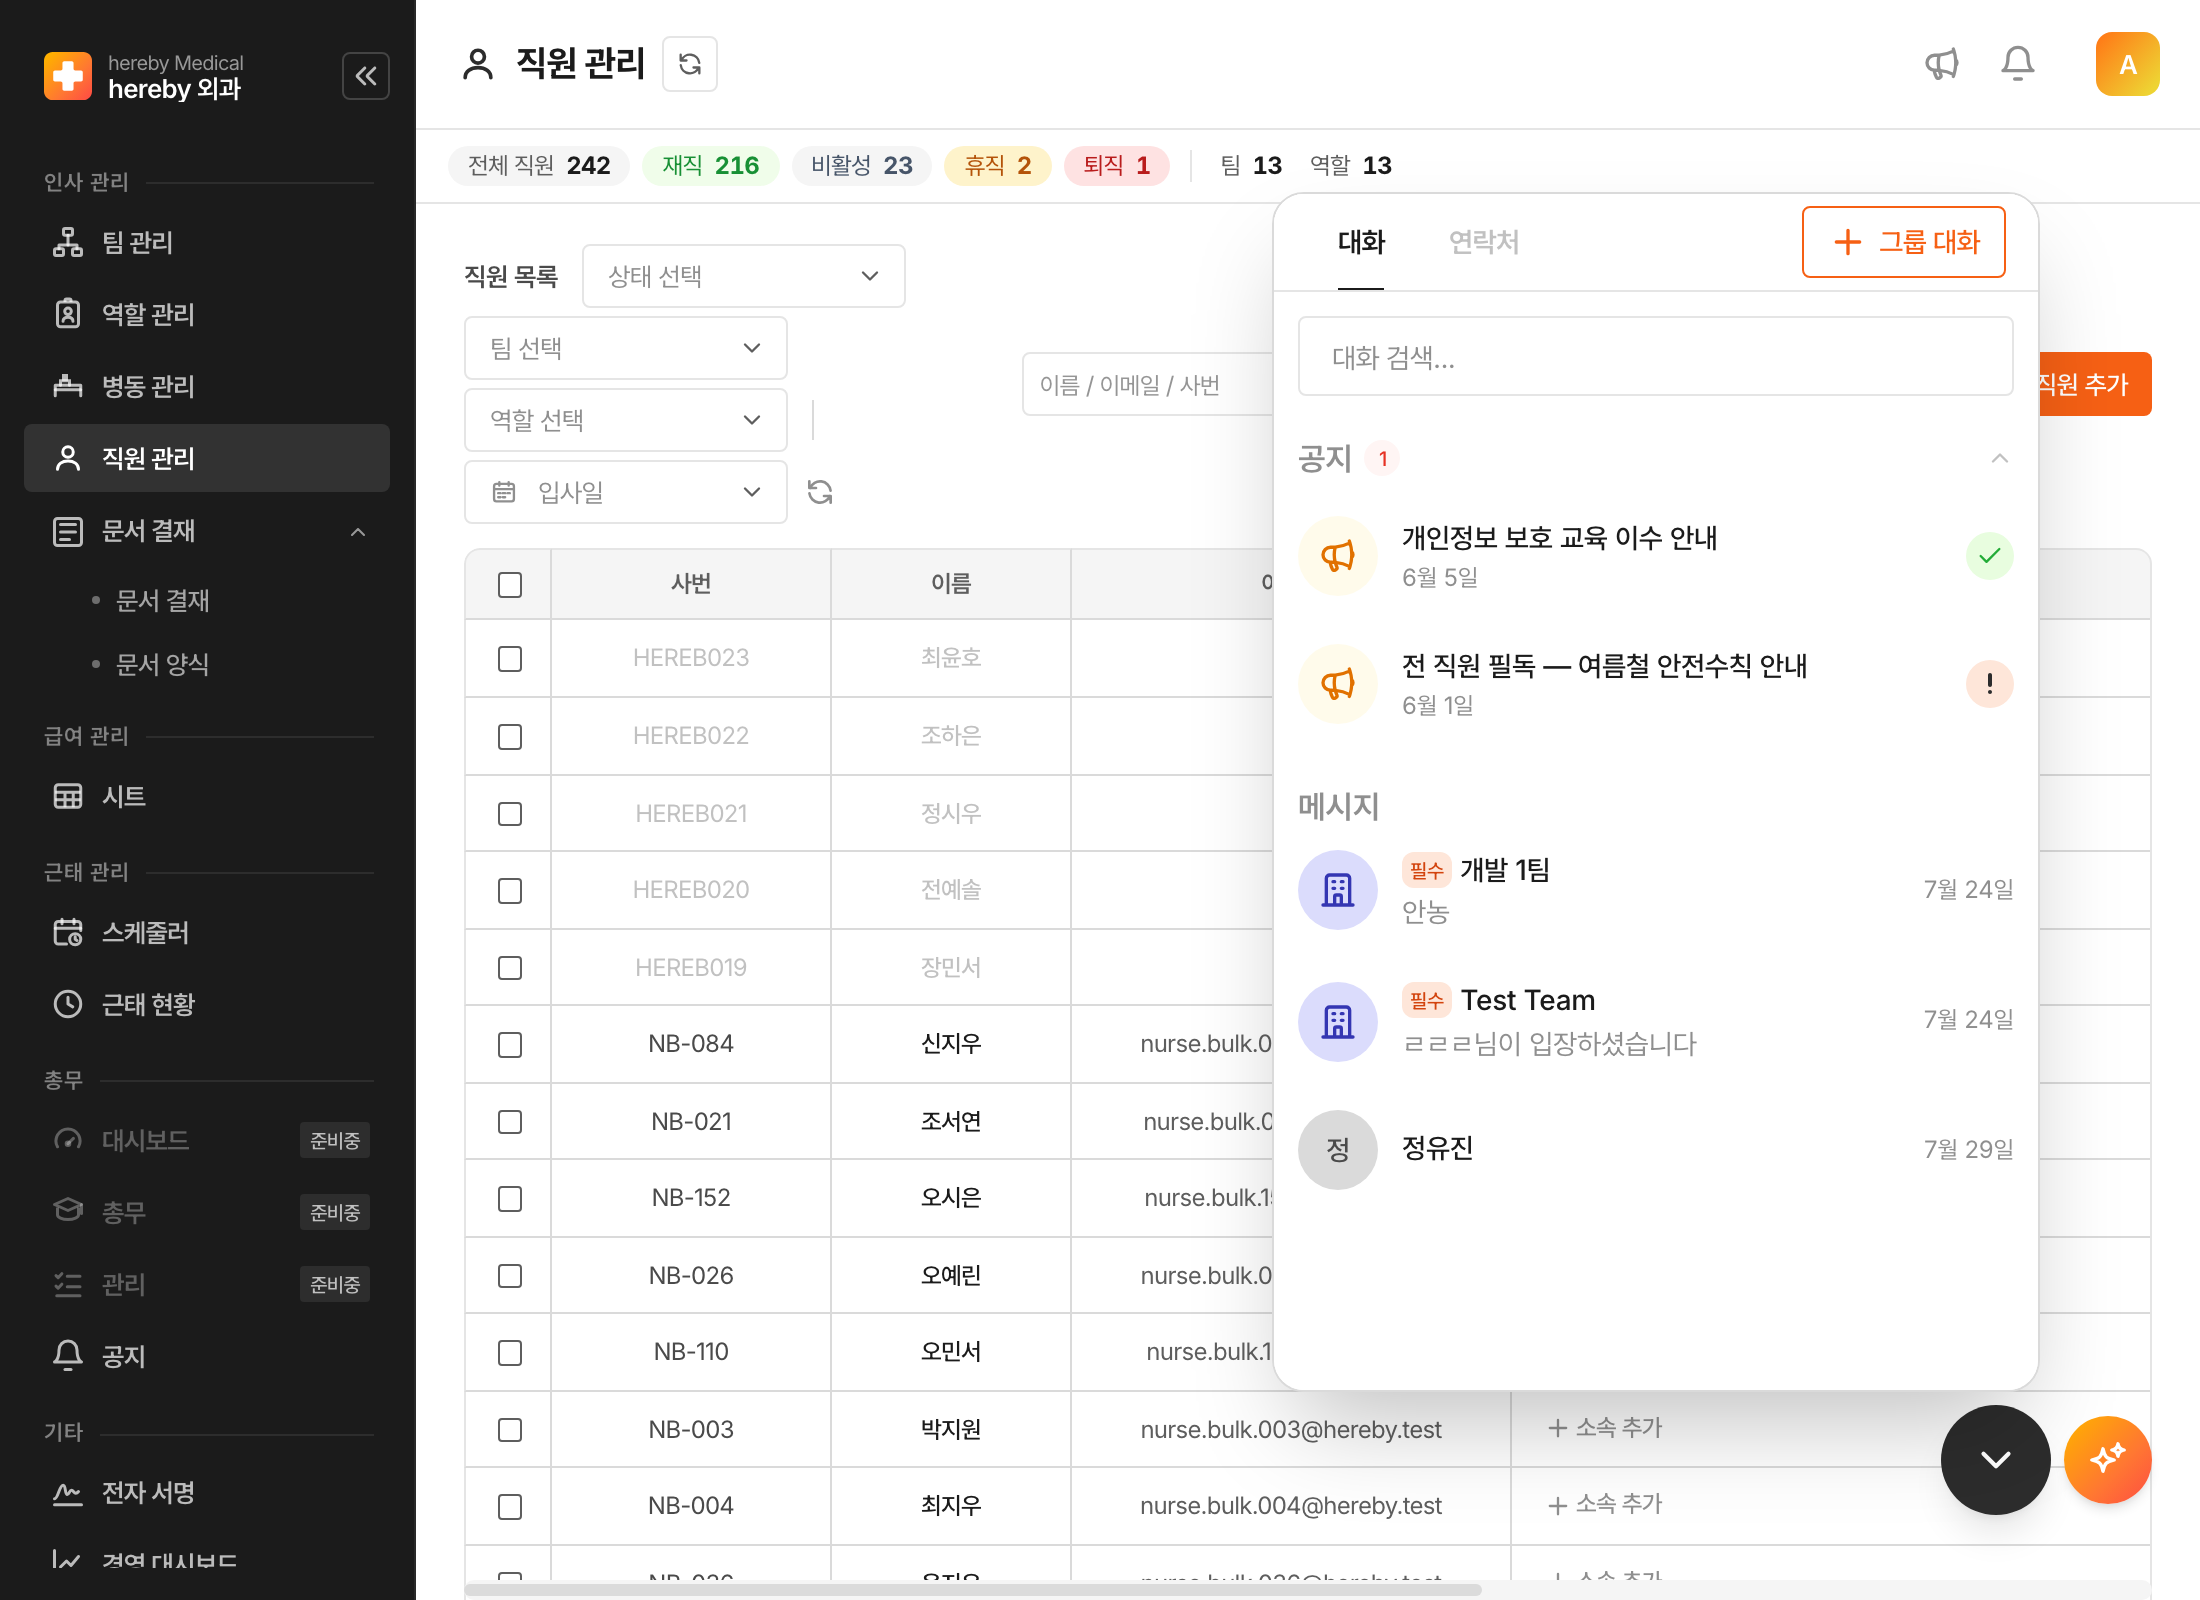The image size is (2200, 1600).
Task: Click the warning badge on 여름철 안전수칙 notice
Action: click(x=1990, y=684)
